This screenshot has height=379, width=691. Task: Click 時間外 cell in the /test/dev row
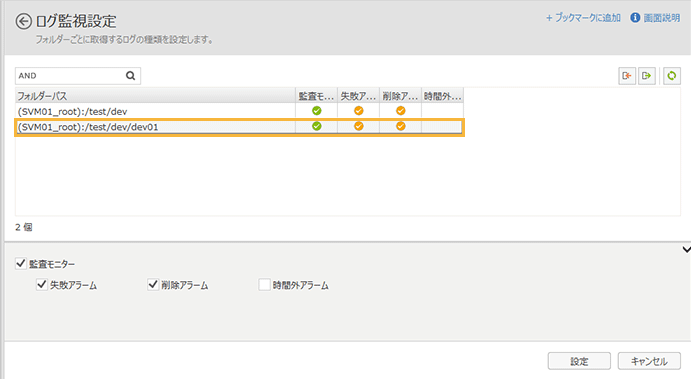click(x=442, y=111)
